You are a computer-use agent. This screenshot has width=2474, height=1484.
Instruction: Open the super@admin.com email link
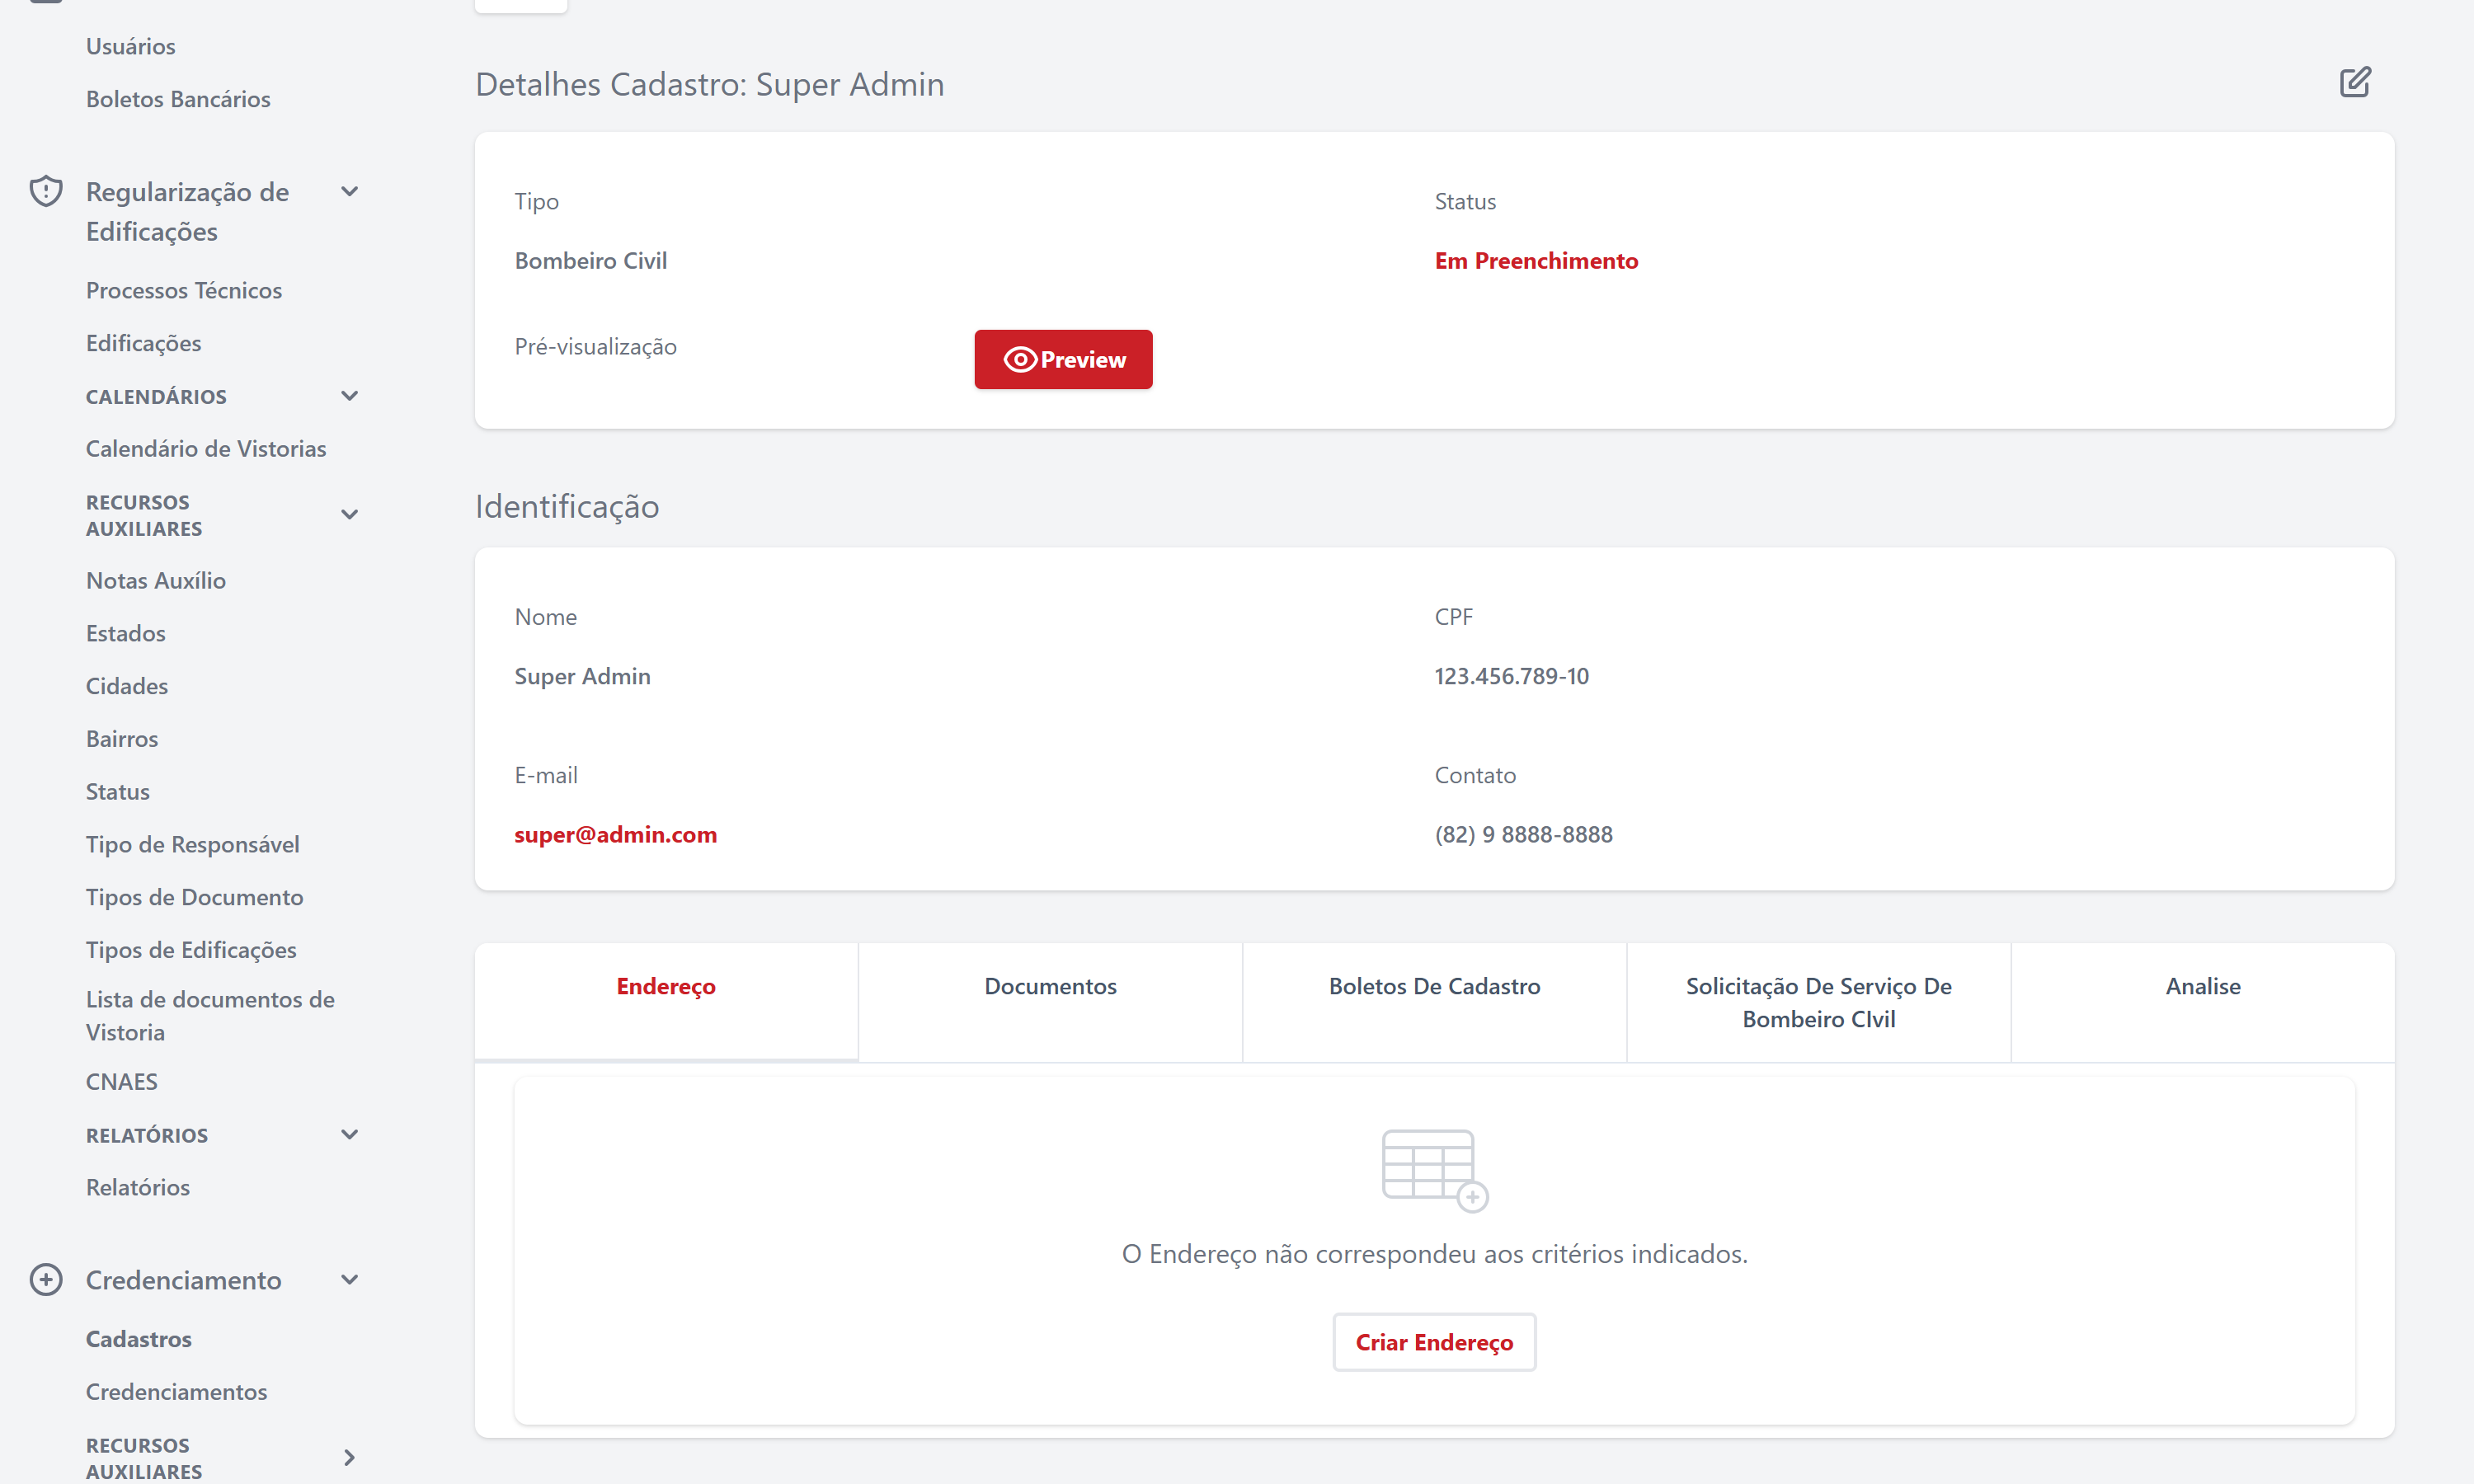click(615, 834)
